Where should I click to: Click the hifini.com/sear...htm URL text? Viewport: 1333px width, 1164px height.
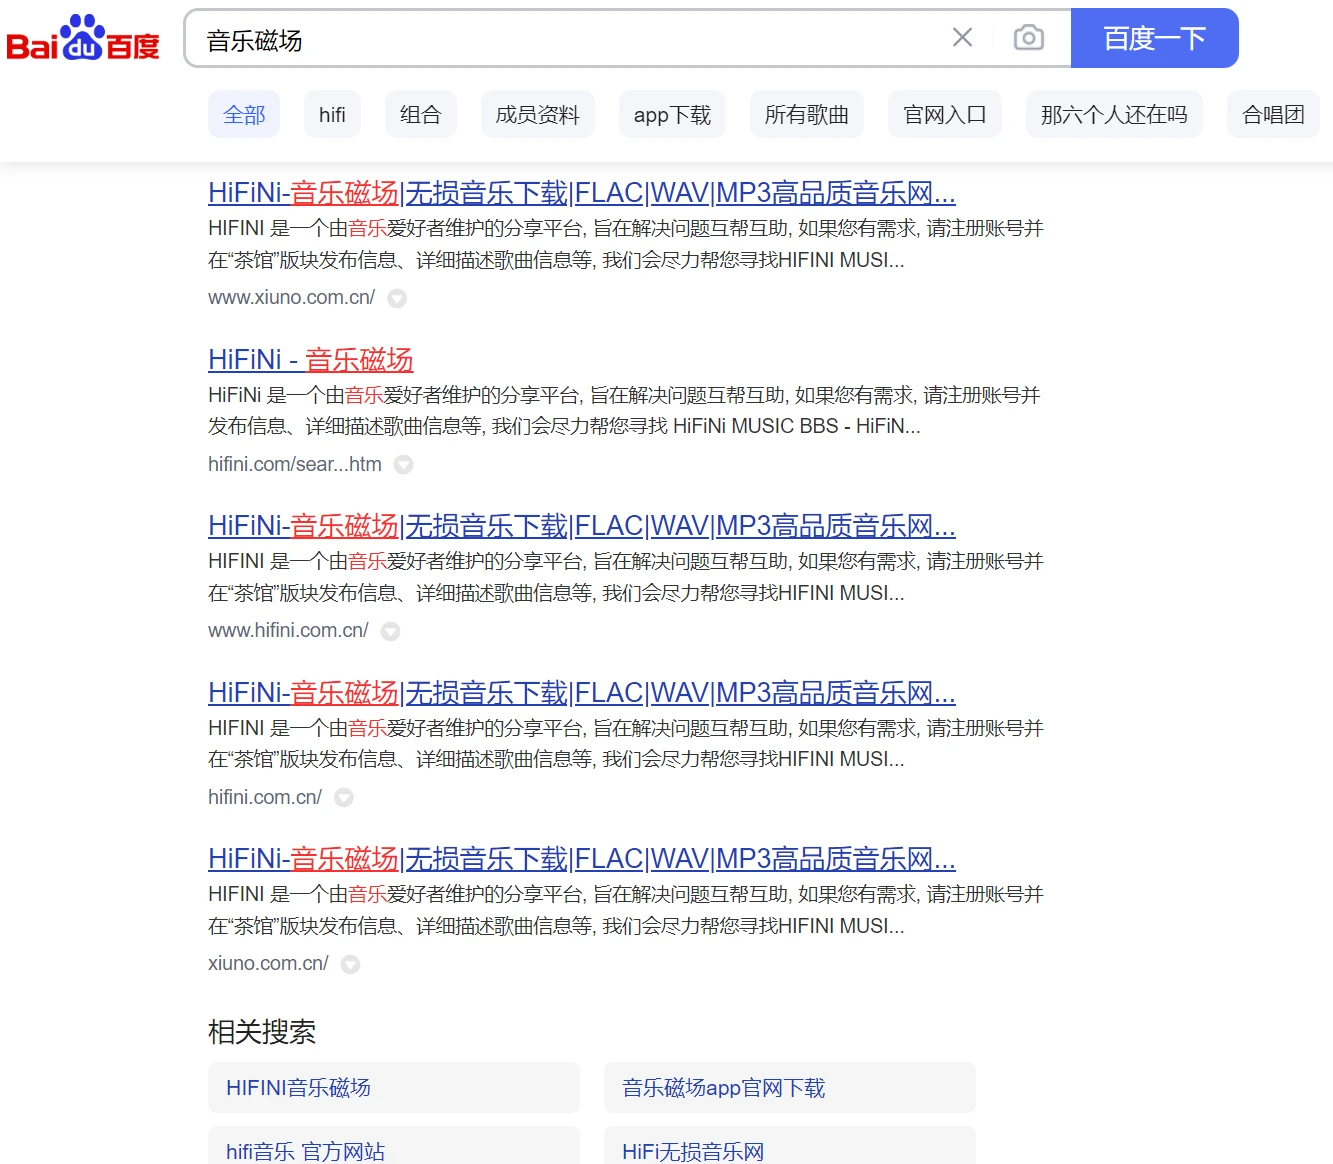(295, 464)
